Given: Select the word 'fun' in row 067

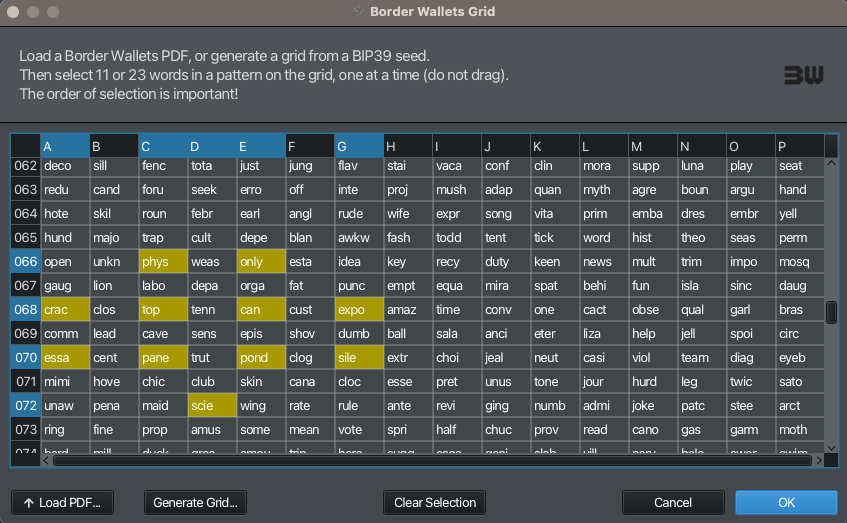Looking at the screenshot, I should [653, 285].
